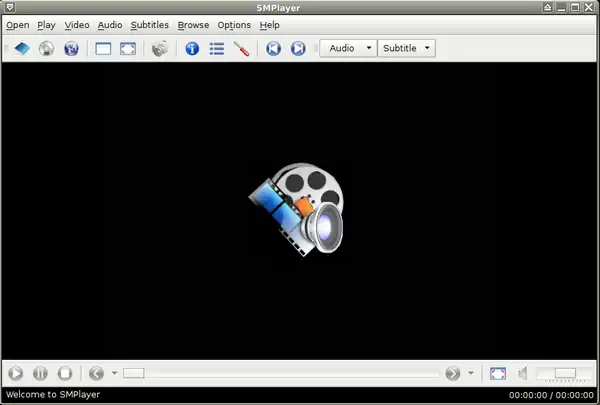Screen dimensions: 600x405
Task: Mute audio using the speaker icon
Action: pos(522,373)
